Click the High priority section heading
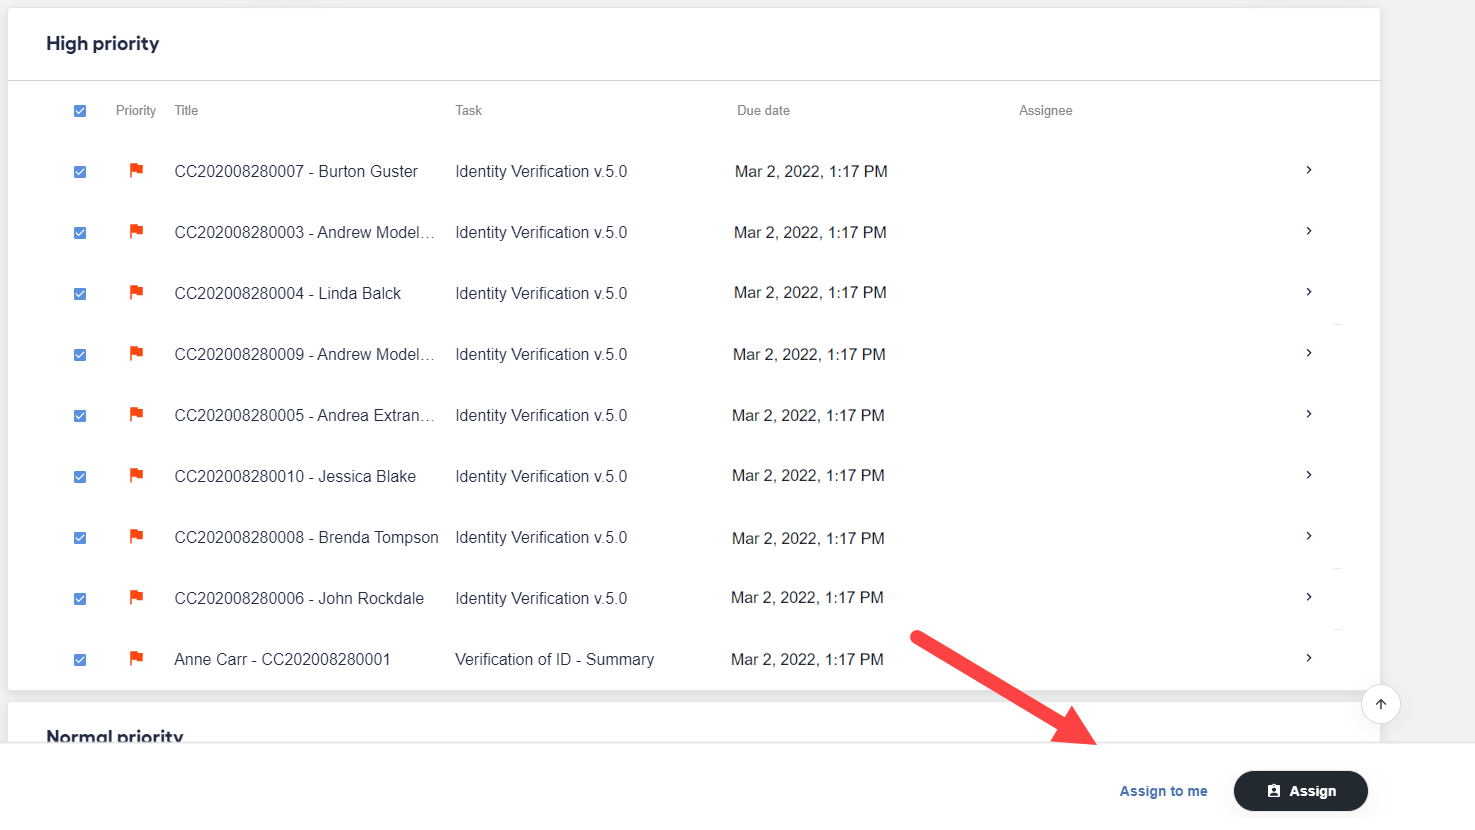This screenshot has width=1475, height=830. point(102,44)
